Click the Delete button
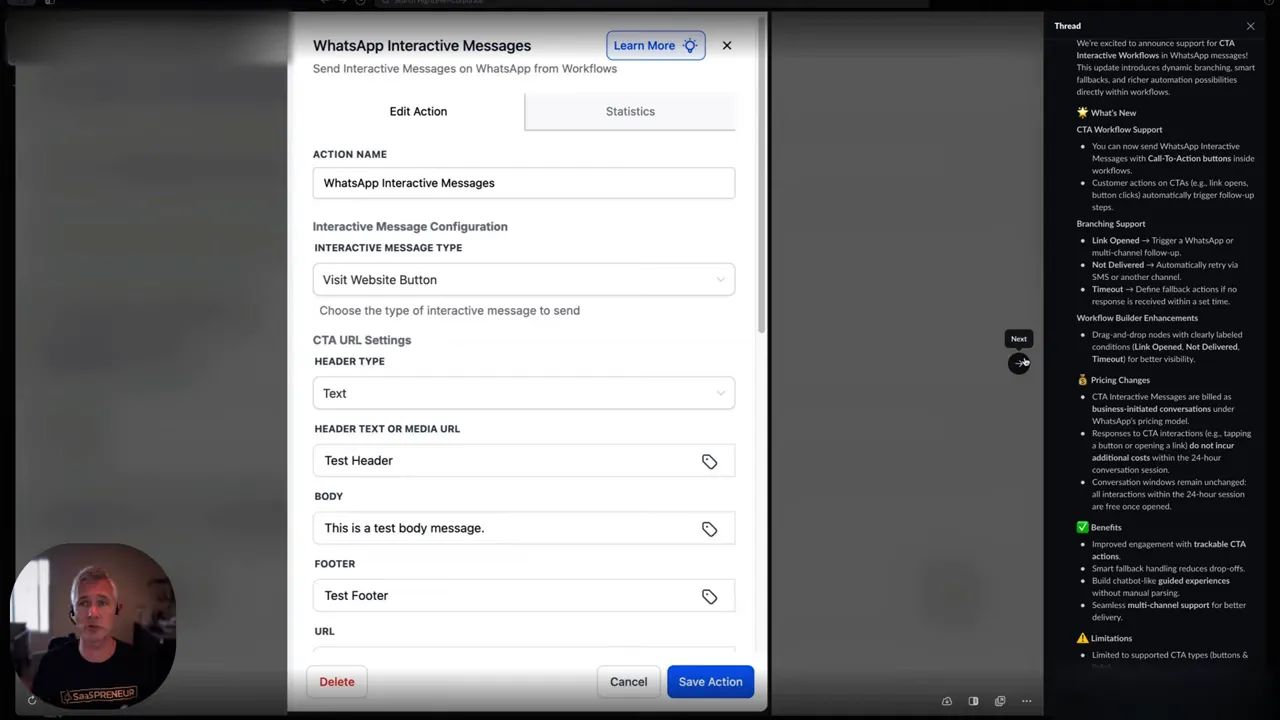The width and height of the screenshot is (1280, 720). pyautogui.click(x=336, y=681)
